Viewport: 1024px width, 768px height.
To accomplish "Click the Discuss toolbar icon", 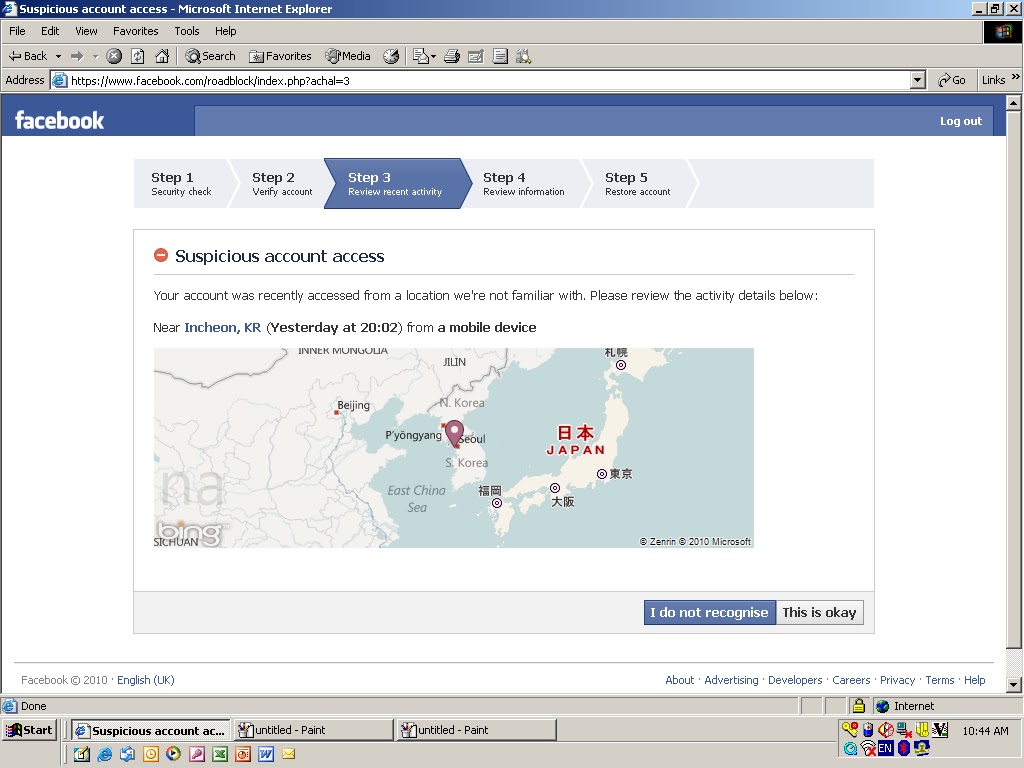I will click(500, 56).
